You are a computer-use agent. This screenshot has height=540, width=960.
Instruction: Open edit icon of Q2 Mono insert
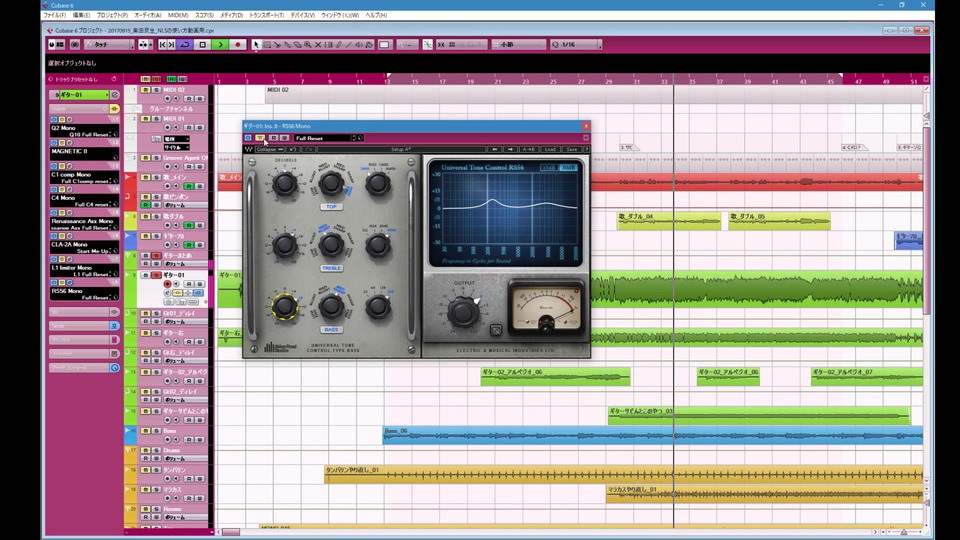(69, 119)
